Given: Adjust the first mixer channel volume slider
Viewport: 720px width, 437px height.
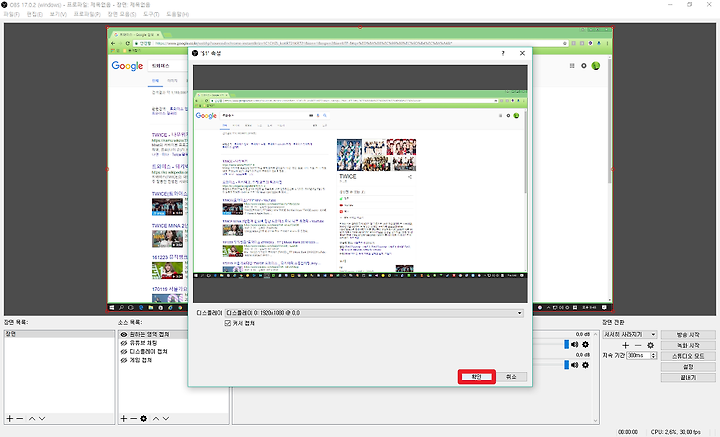Looking at the screenshot, I should click(567, 344).
